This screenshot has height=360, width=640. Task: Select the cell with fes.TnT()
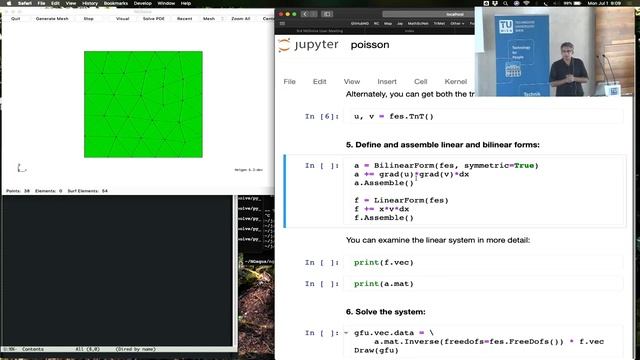tap(484, 116)
